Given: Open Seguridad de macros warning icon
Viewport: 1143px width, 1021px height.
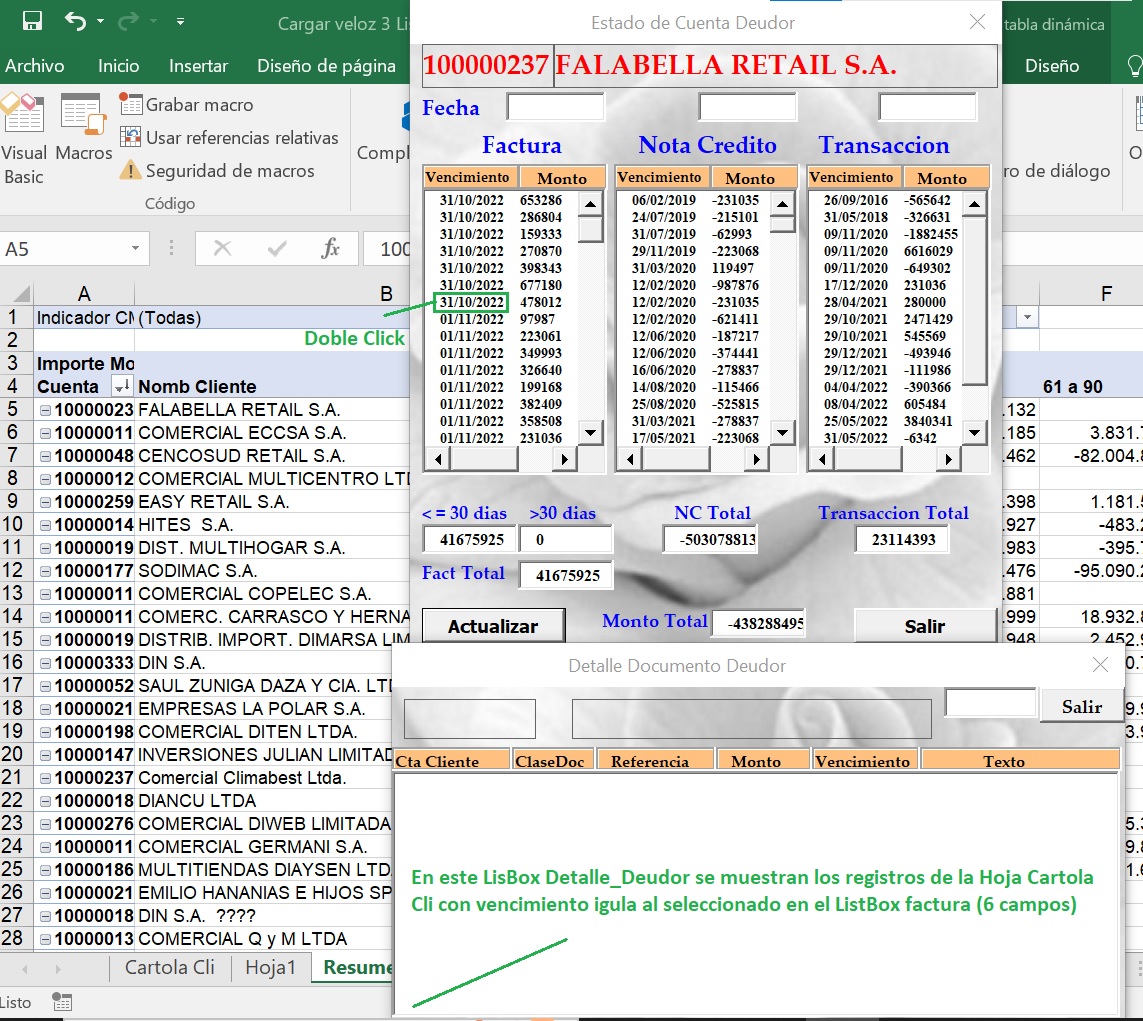Looking at the screenshot, I should point(130,170).
